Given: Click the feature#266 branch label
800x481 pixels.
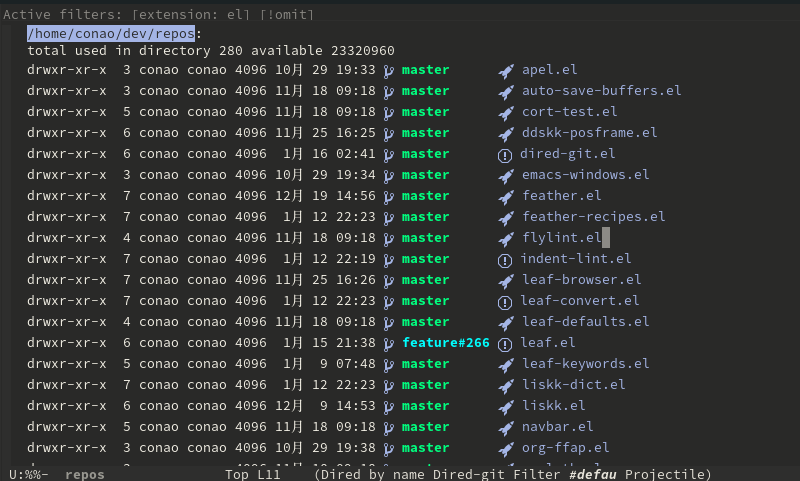Looking at the screenshot, I should 446,343.
